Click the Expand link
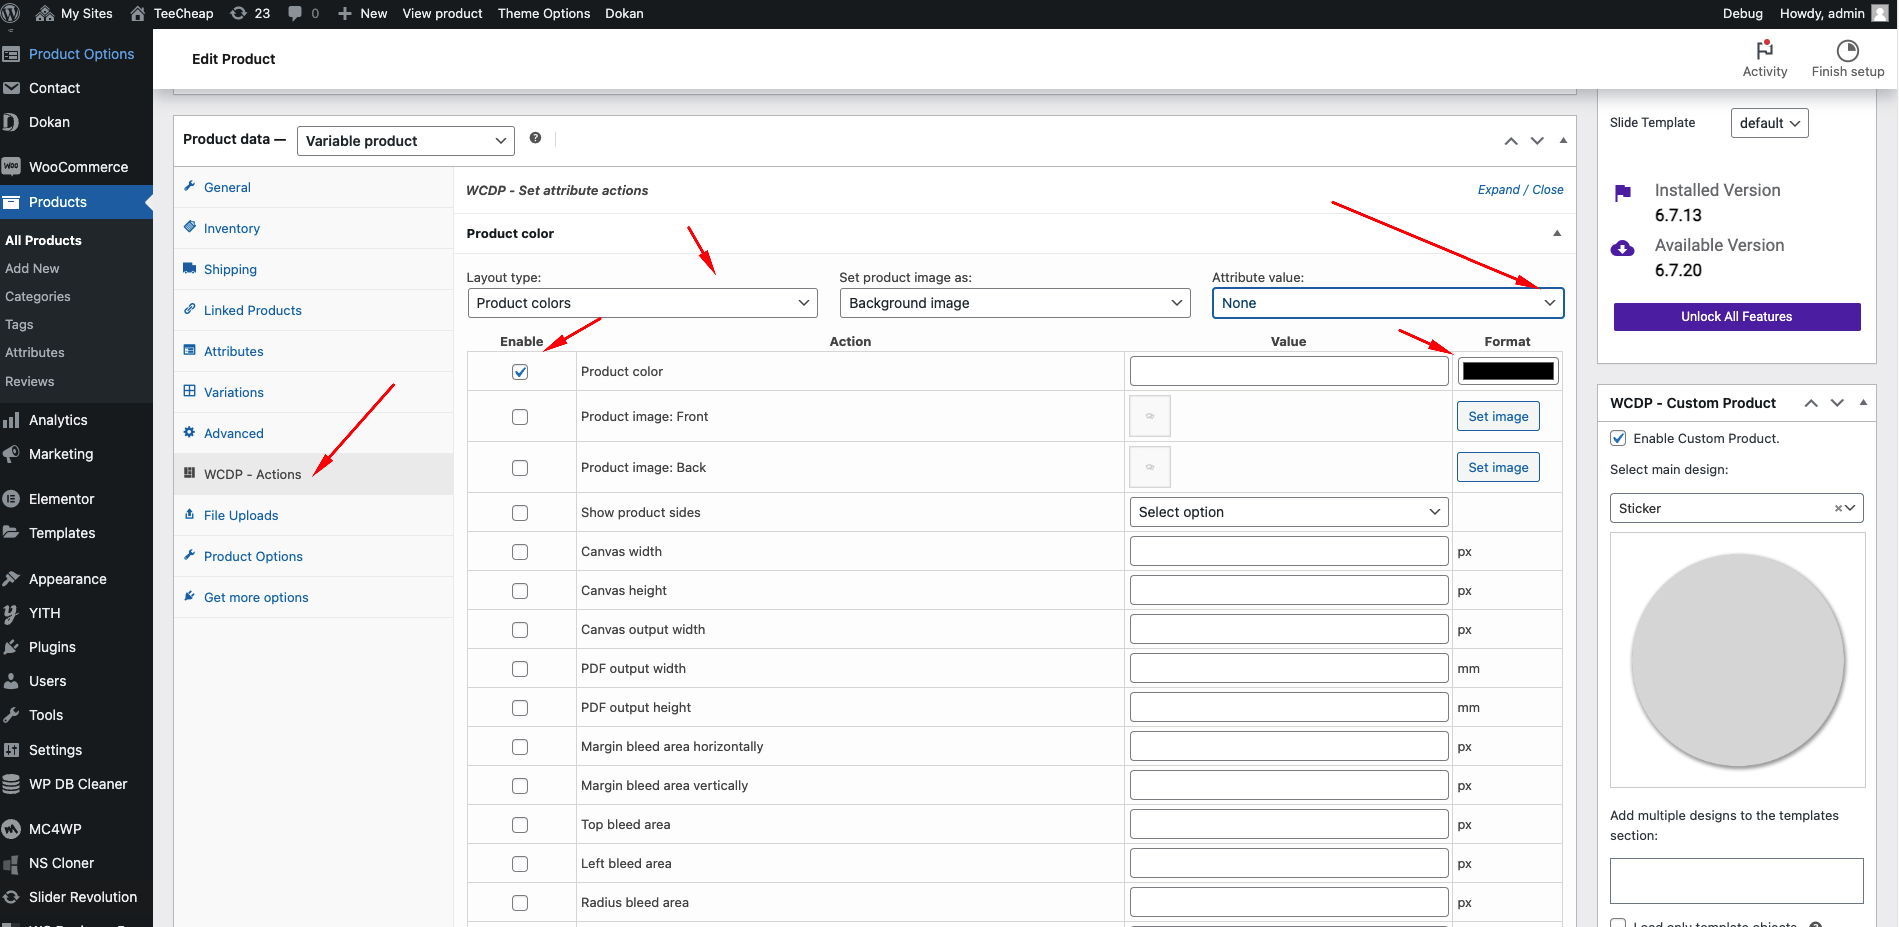1899x927 pixels. [x=1498, y=189]
